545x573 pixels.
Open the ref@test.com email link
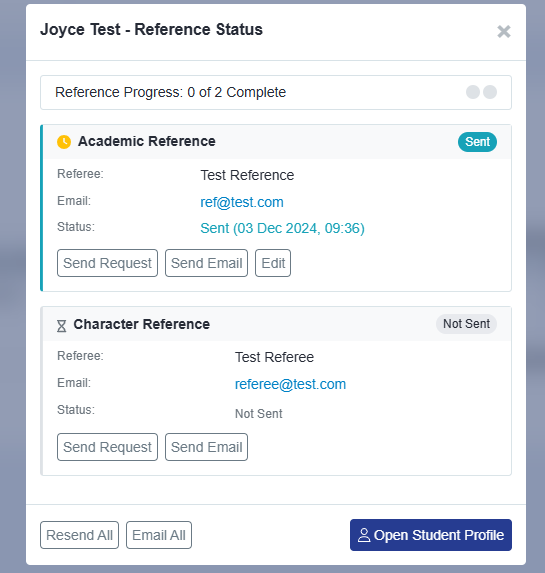click(242, 202)
